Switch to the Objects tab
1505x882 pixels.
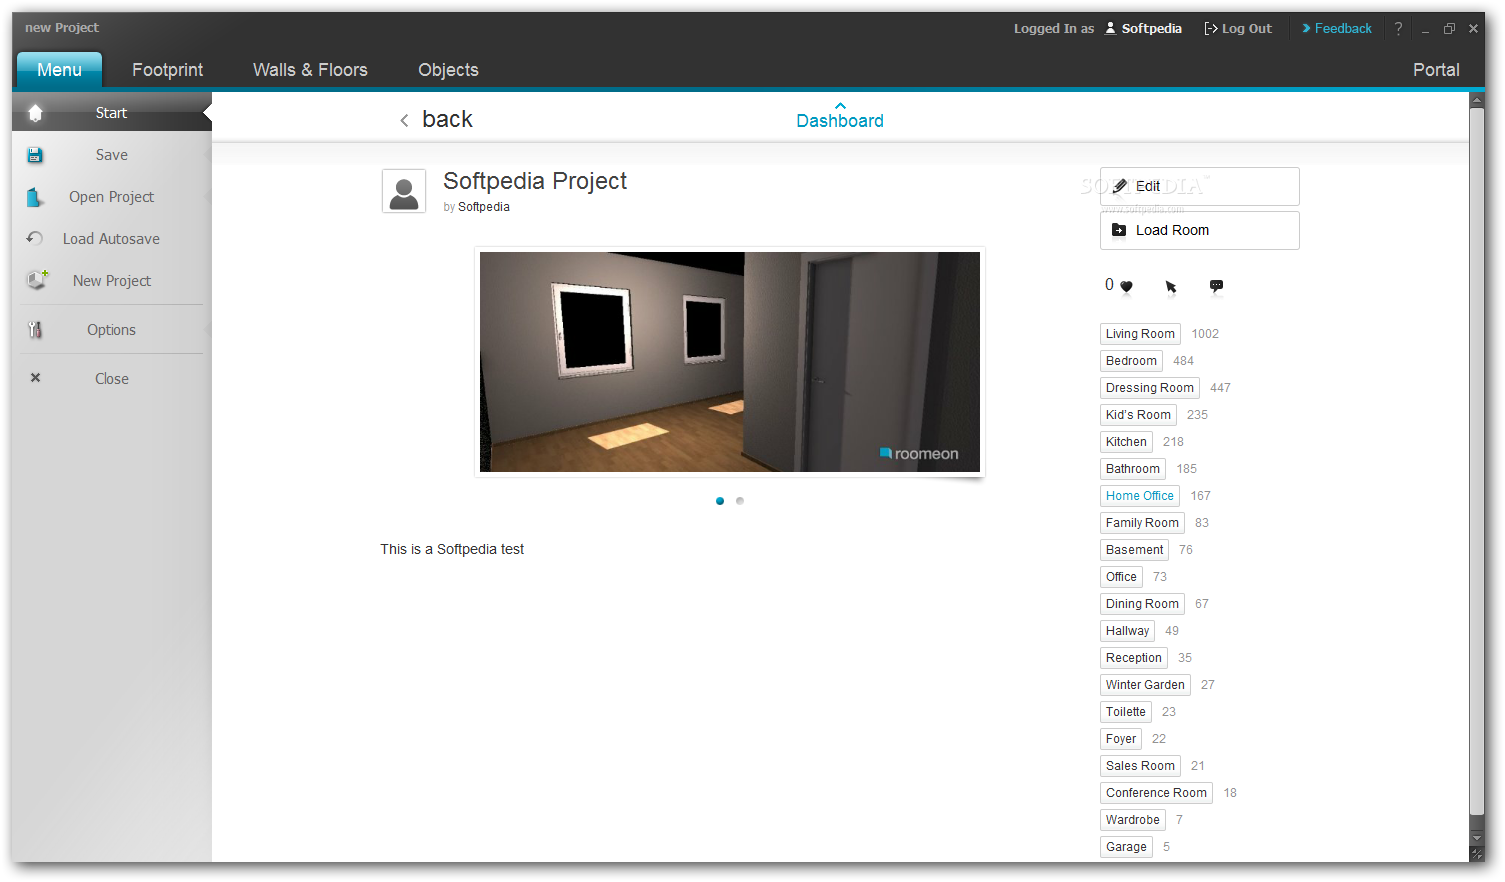(448, 70)
